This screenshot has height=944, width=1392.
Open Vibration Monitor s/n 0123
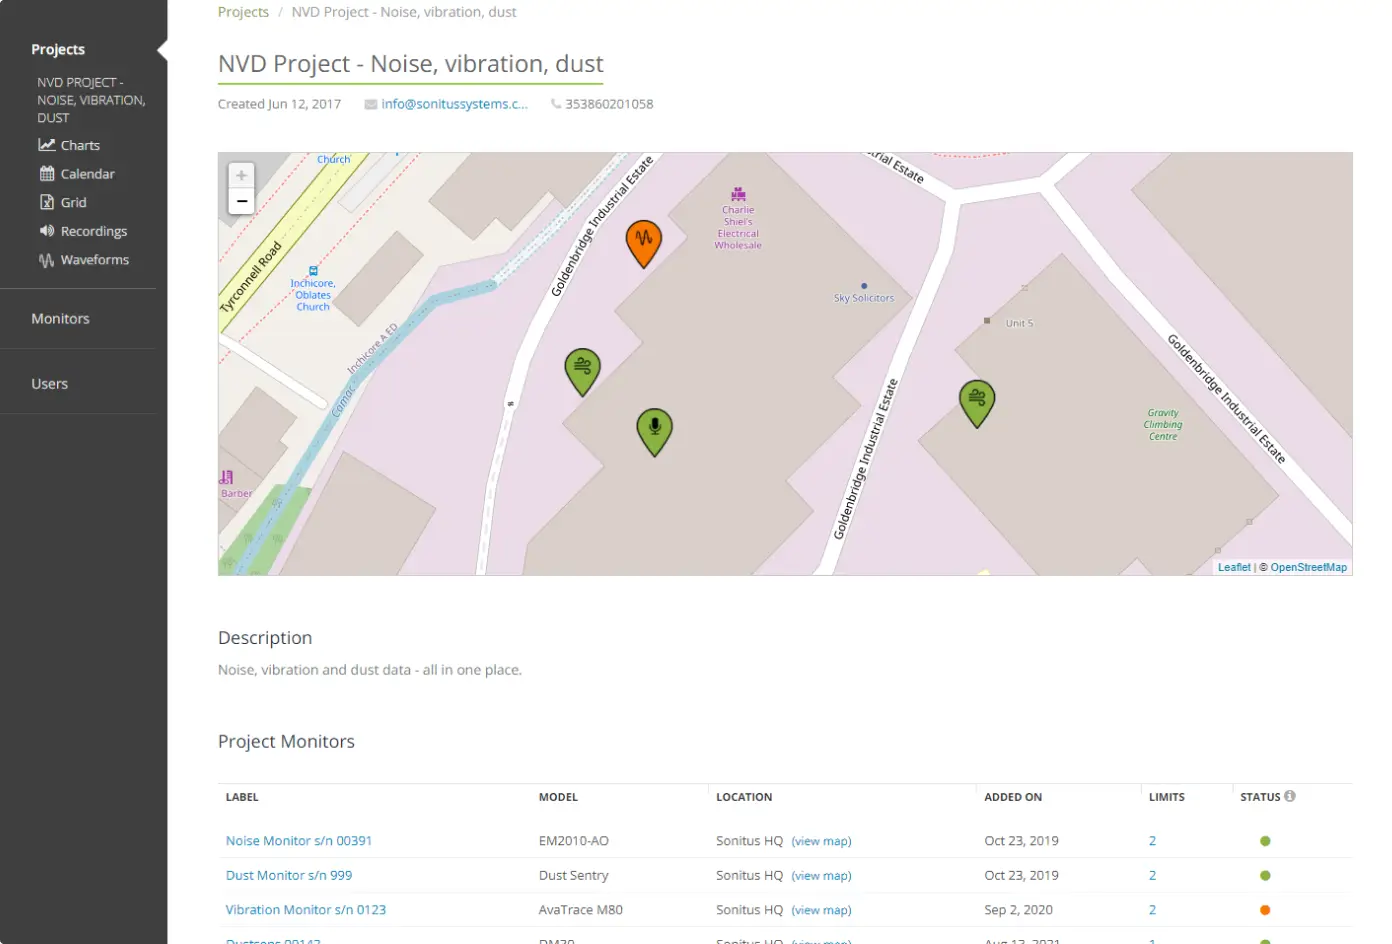[x=306, y=910]
